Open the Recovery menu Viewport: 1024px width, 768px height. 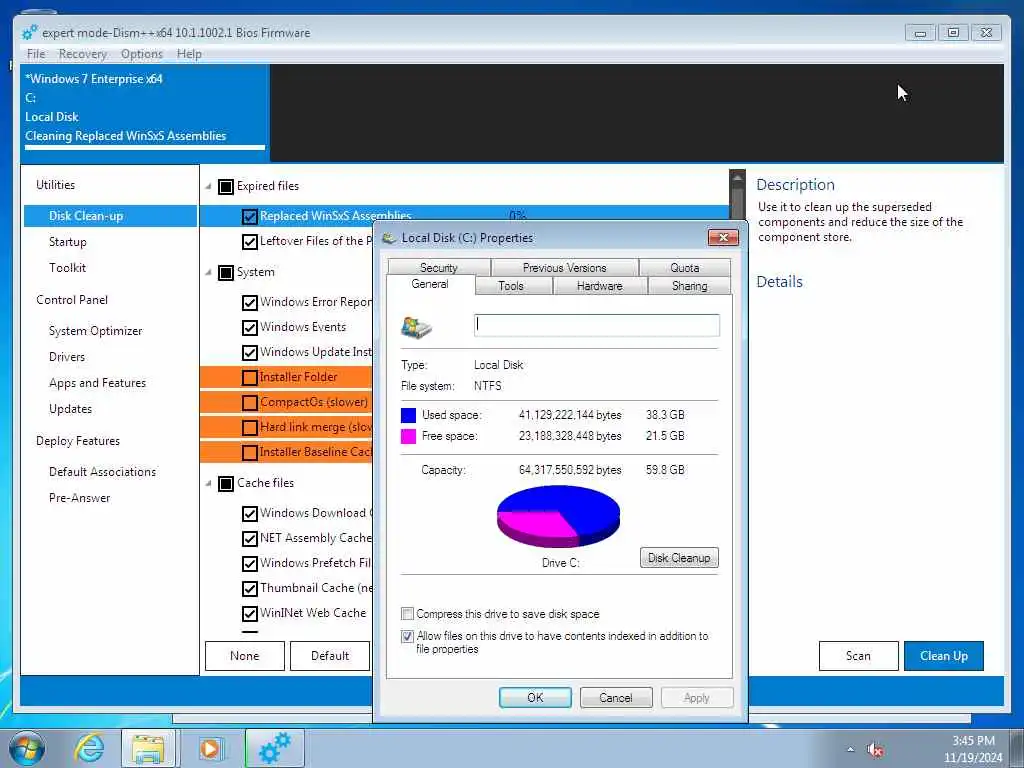(x=82, y=54)
